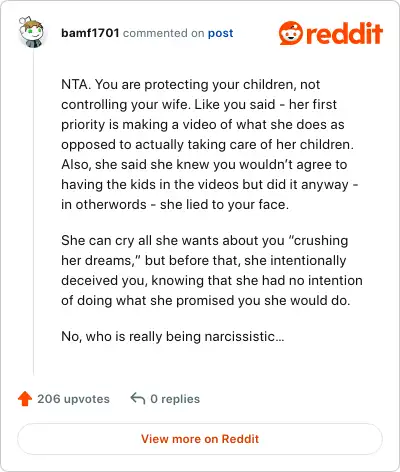Click the line starting "Also, she said she knew"
The width and height of the screenshot is (400, 472).
point(204,165)
